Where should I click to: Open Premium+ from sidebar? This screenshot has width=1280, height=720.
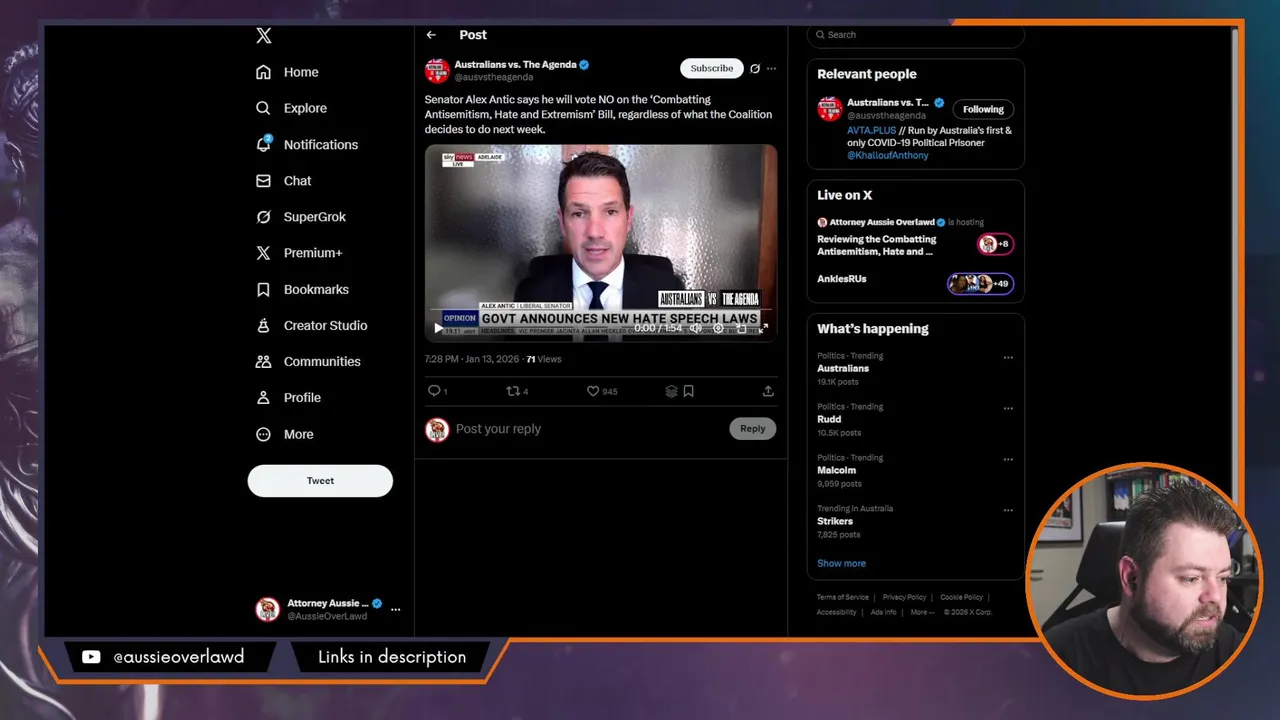299,253
